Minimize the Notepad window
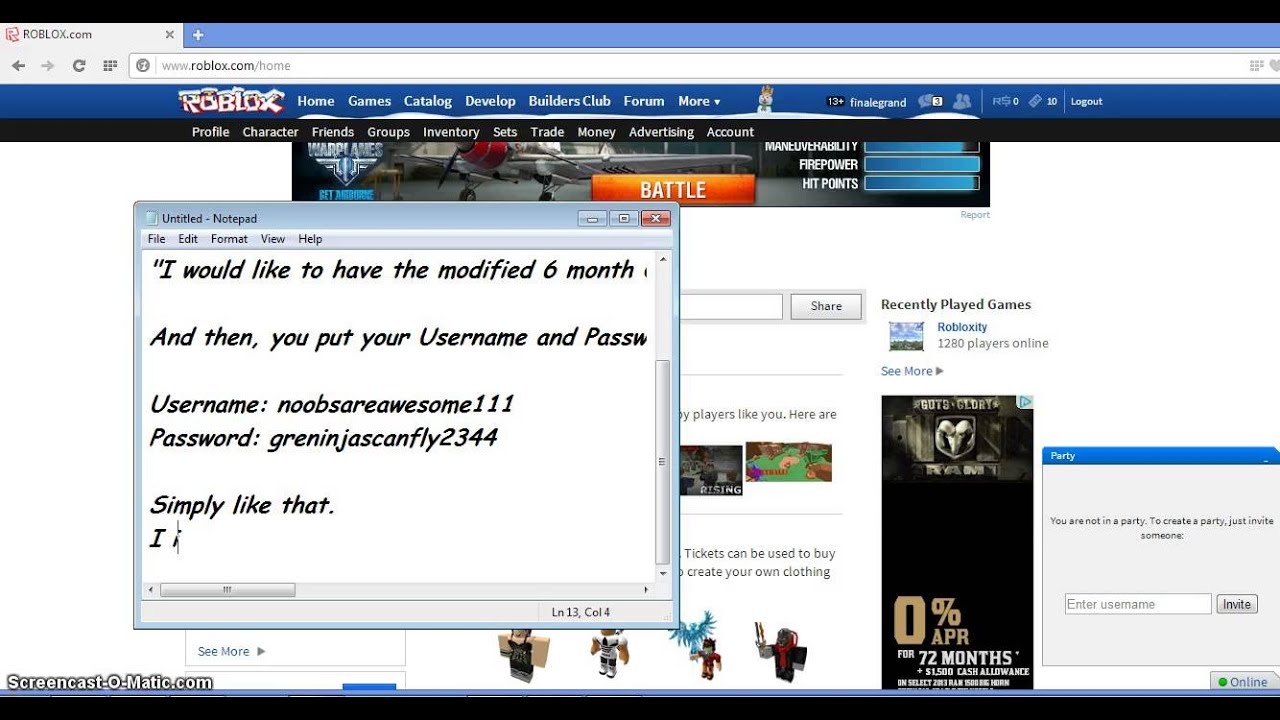Image resolution: width=1280 pixels, height=720 pixels. (593, 218)
